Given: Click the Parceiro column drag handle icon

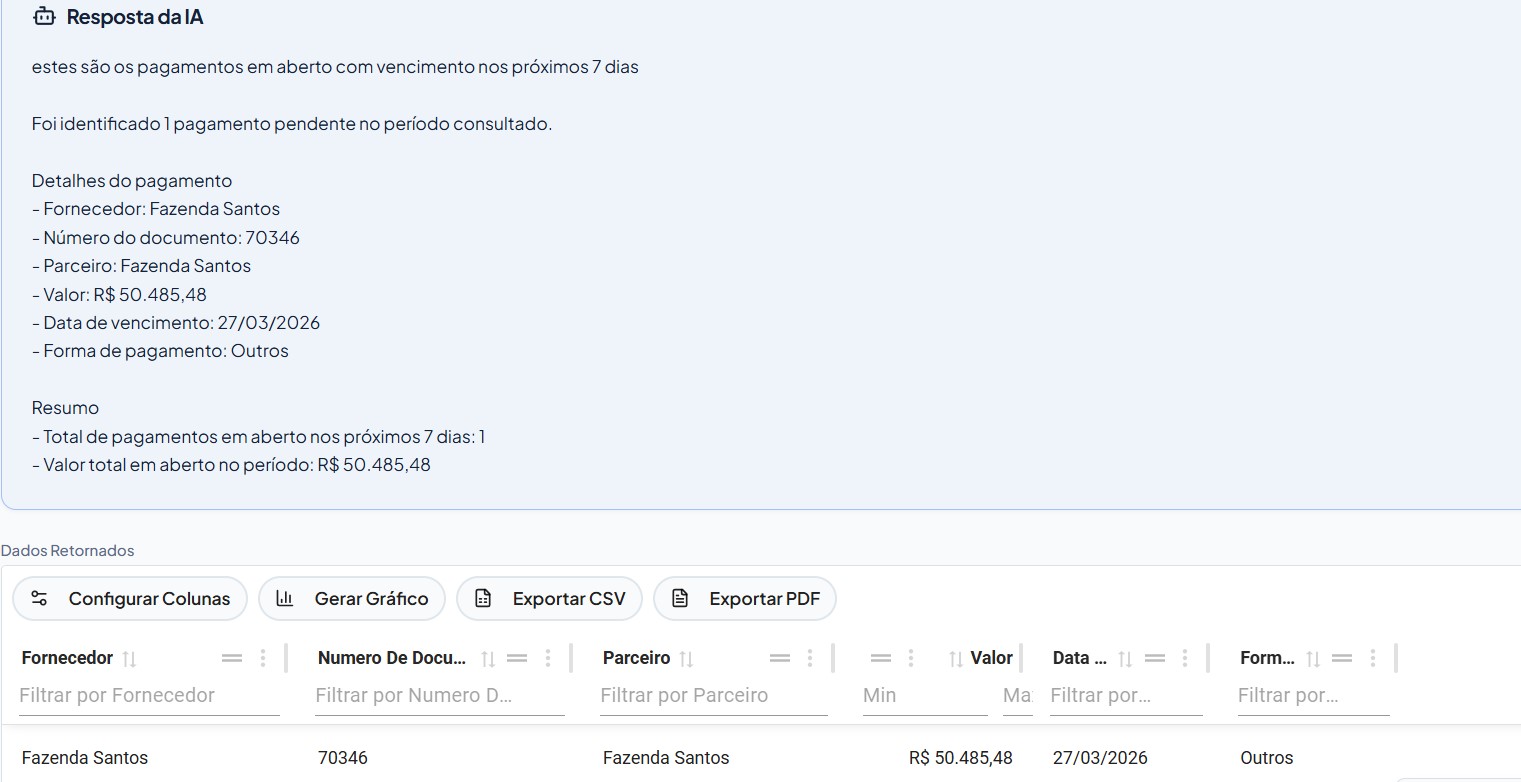Looking at the screenshot, I should pos(780,658).
